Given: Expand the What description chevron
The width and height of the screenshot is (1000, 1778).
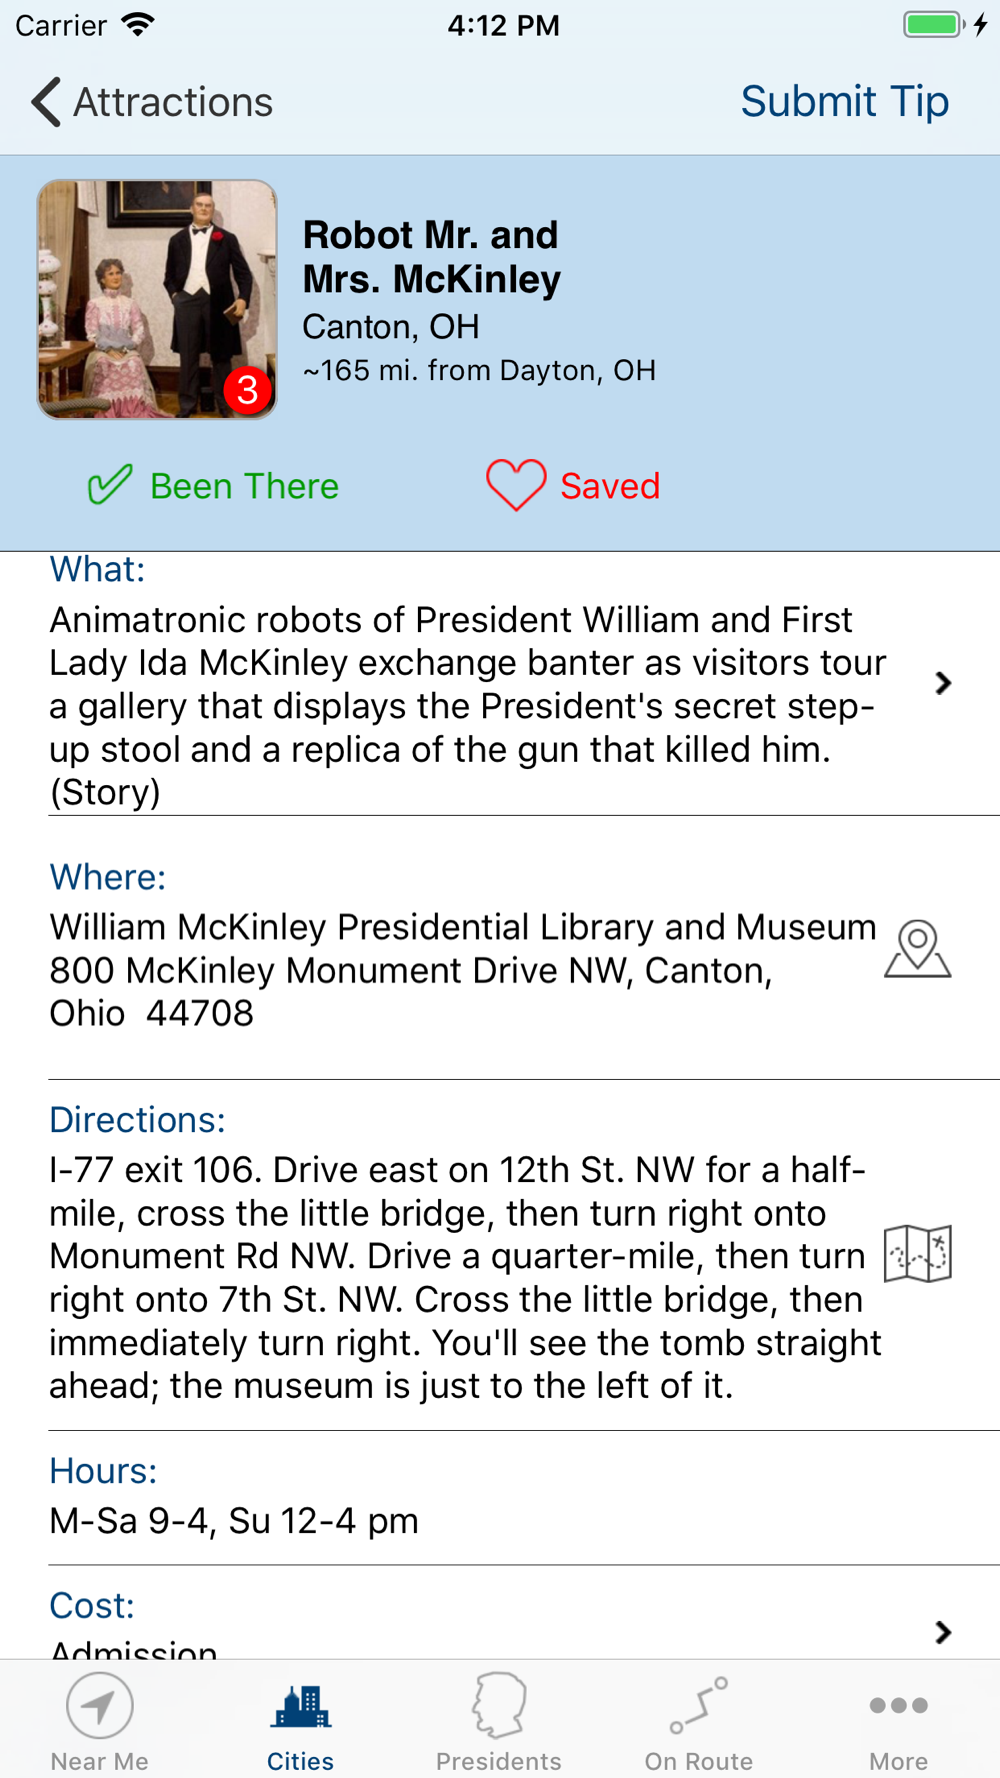Looking at the screenshot, I should [x=942, y=683].
